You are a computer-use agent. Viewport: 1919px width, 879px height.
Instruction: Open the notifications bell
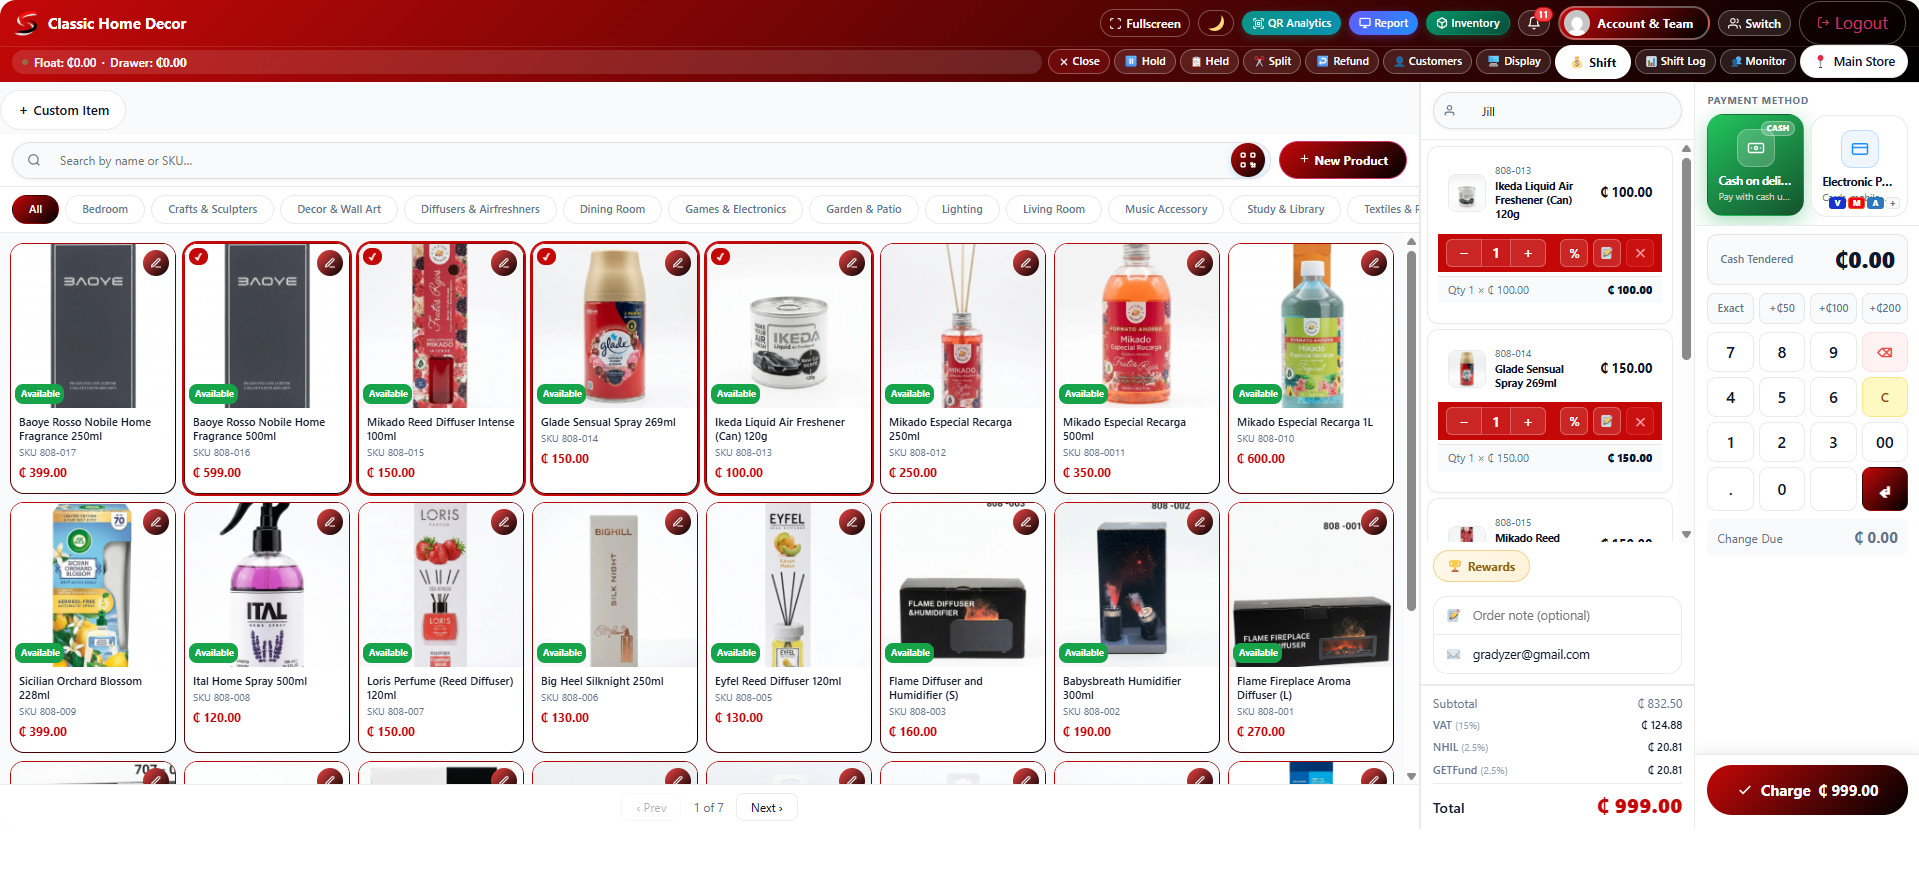[1534, 23]
